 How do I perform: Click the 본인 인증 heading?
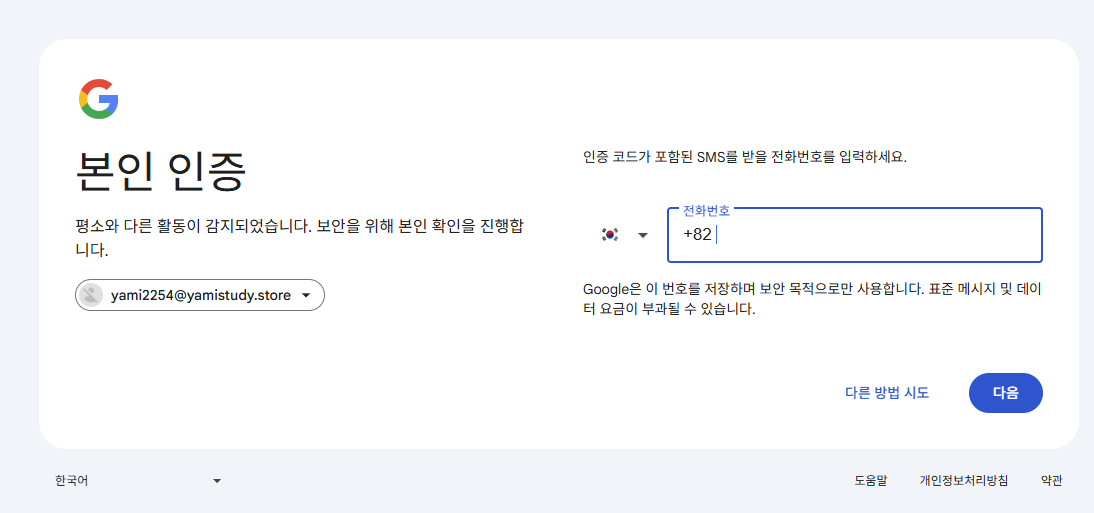point(160,172)
